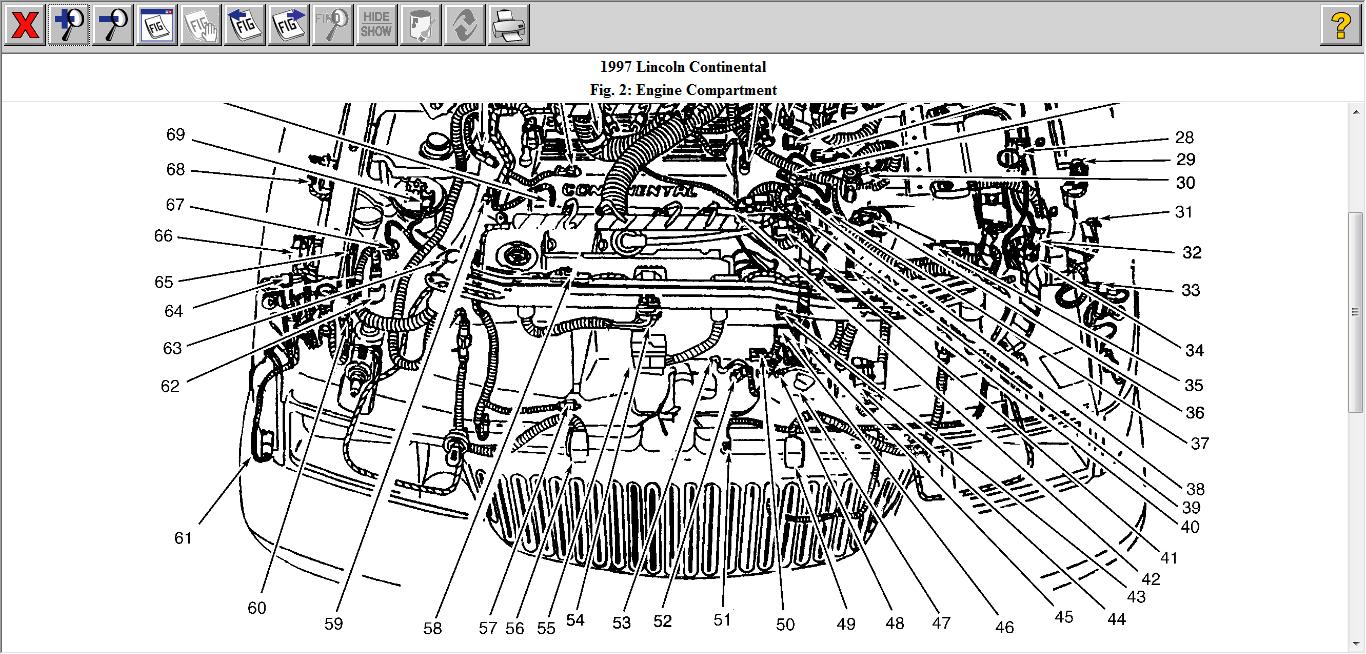The image size is (1366, 654).
Task: Open figure in window icon
Action: [x=157, y=25]
